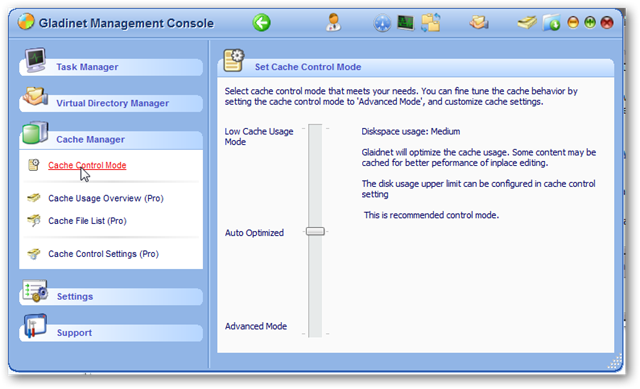Image resolution: width=640 pixels, height=389 pixels.
Task: Click the 'Gladinet Management Console' title
Action: (x=126, y=23)
